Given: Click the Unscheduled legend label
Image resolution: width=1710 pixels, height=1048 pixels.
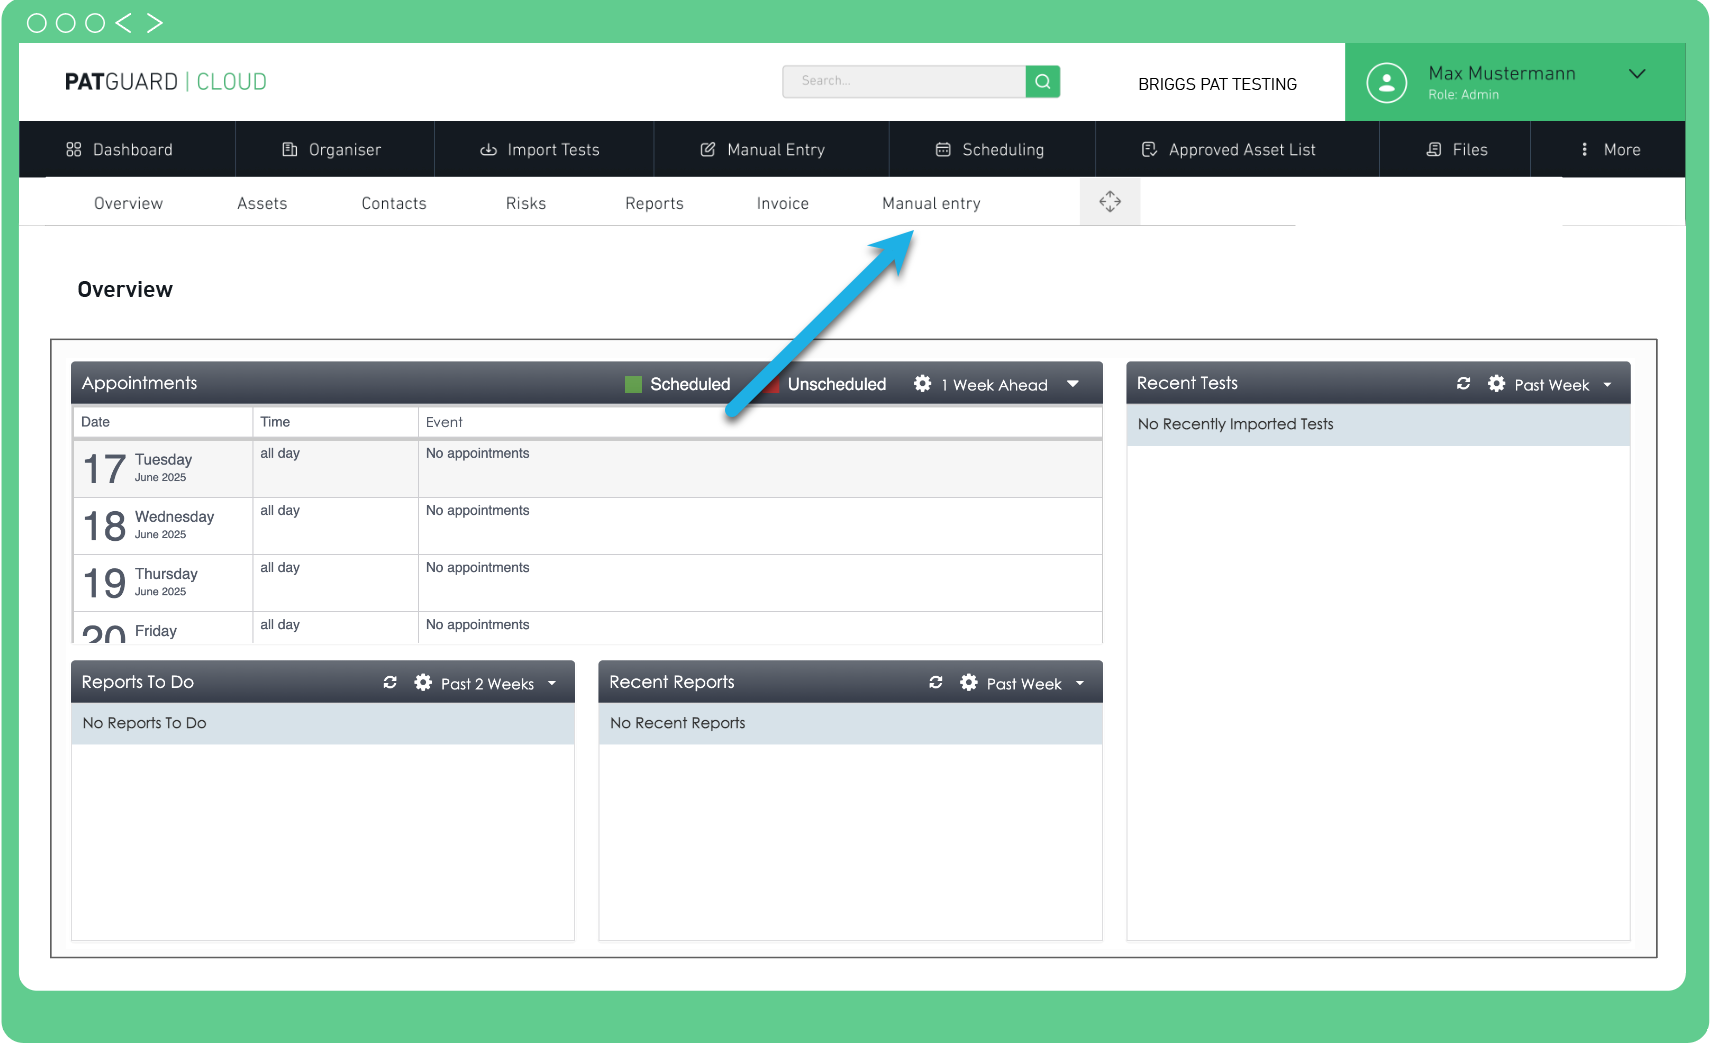Looking at the screenshot, I should click(x=837, y=384).
